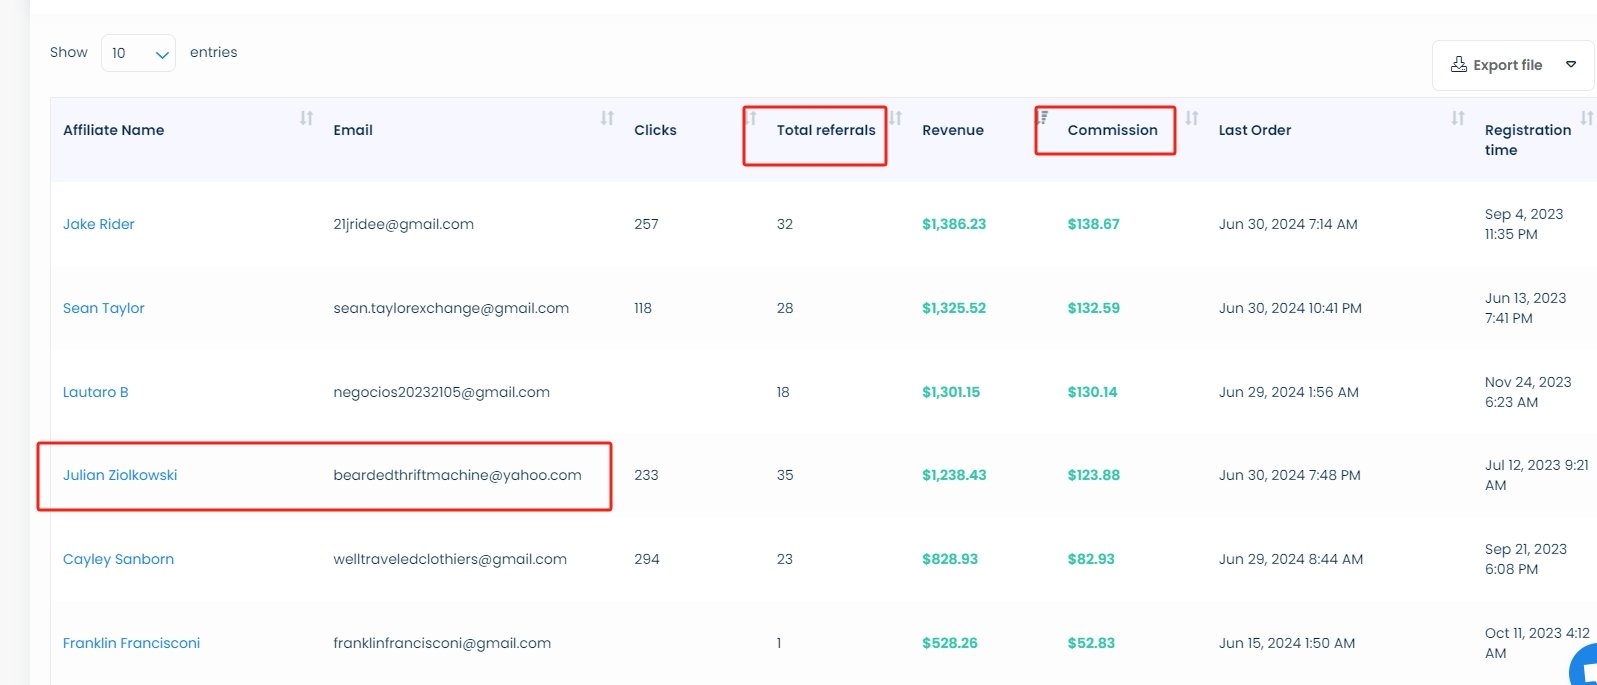Click sort icon beside Revenue column
1597x685 pixels.
pyautogui.click(x=1042, y=118)
